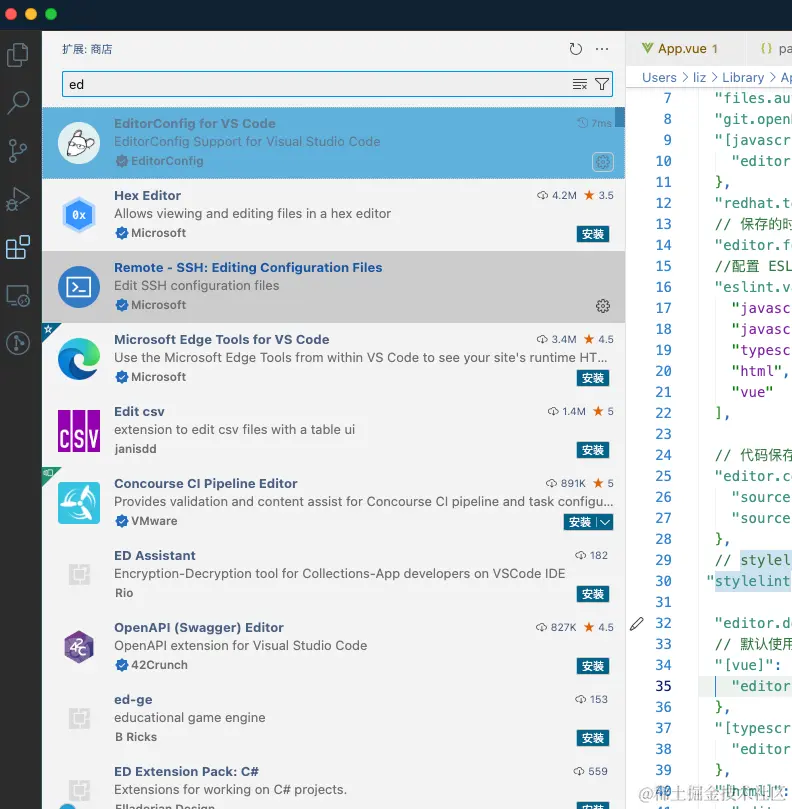Open the Git graph icon in activity bar
Viewport: 792px width, 809px height.
(18, 343)
